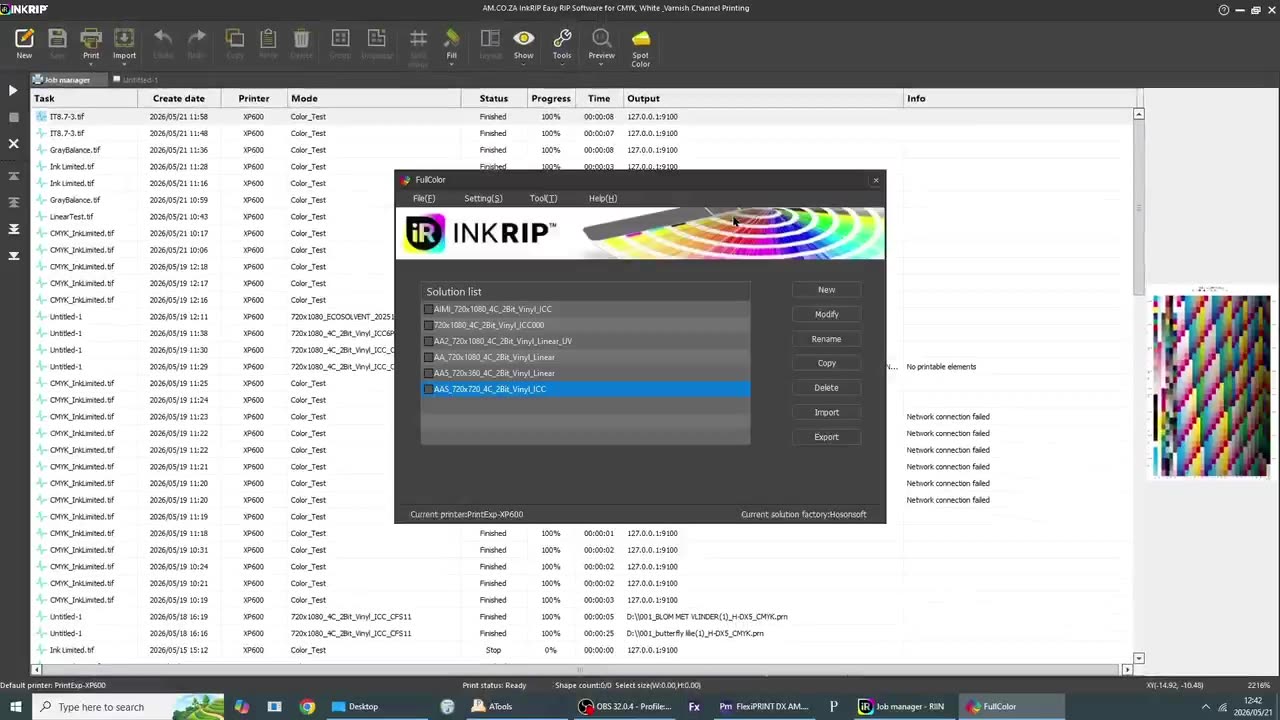Check the AA5_720x360_4C_2Bit_Vinyl_Linear checkbox
The width and height of the screenshot is (1280, 720).
(x=428, y=373)
